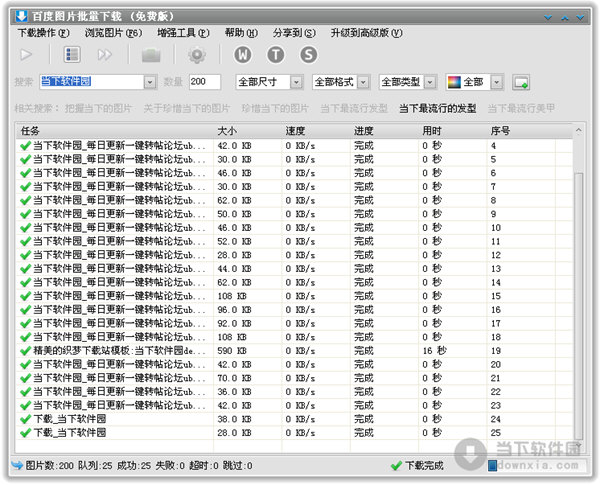600x485 pixels.
Task: Sort by the 任务 column header
Action: tap(115, 131)
